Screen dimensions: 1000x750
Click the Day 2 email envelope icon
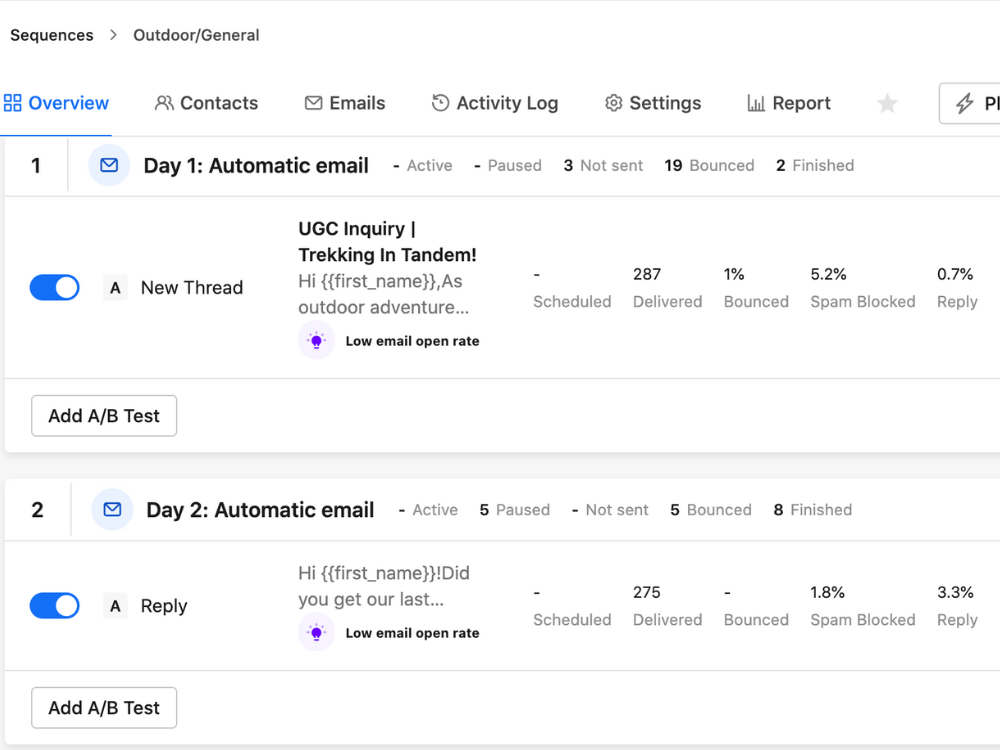point(112,510)
